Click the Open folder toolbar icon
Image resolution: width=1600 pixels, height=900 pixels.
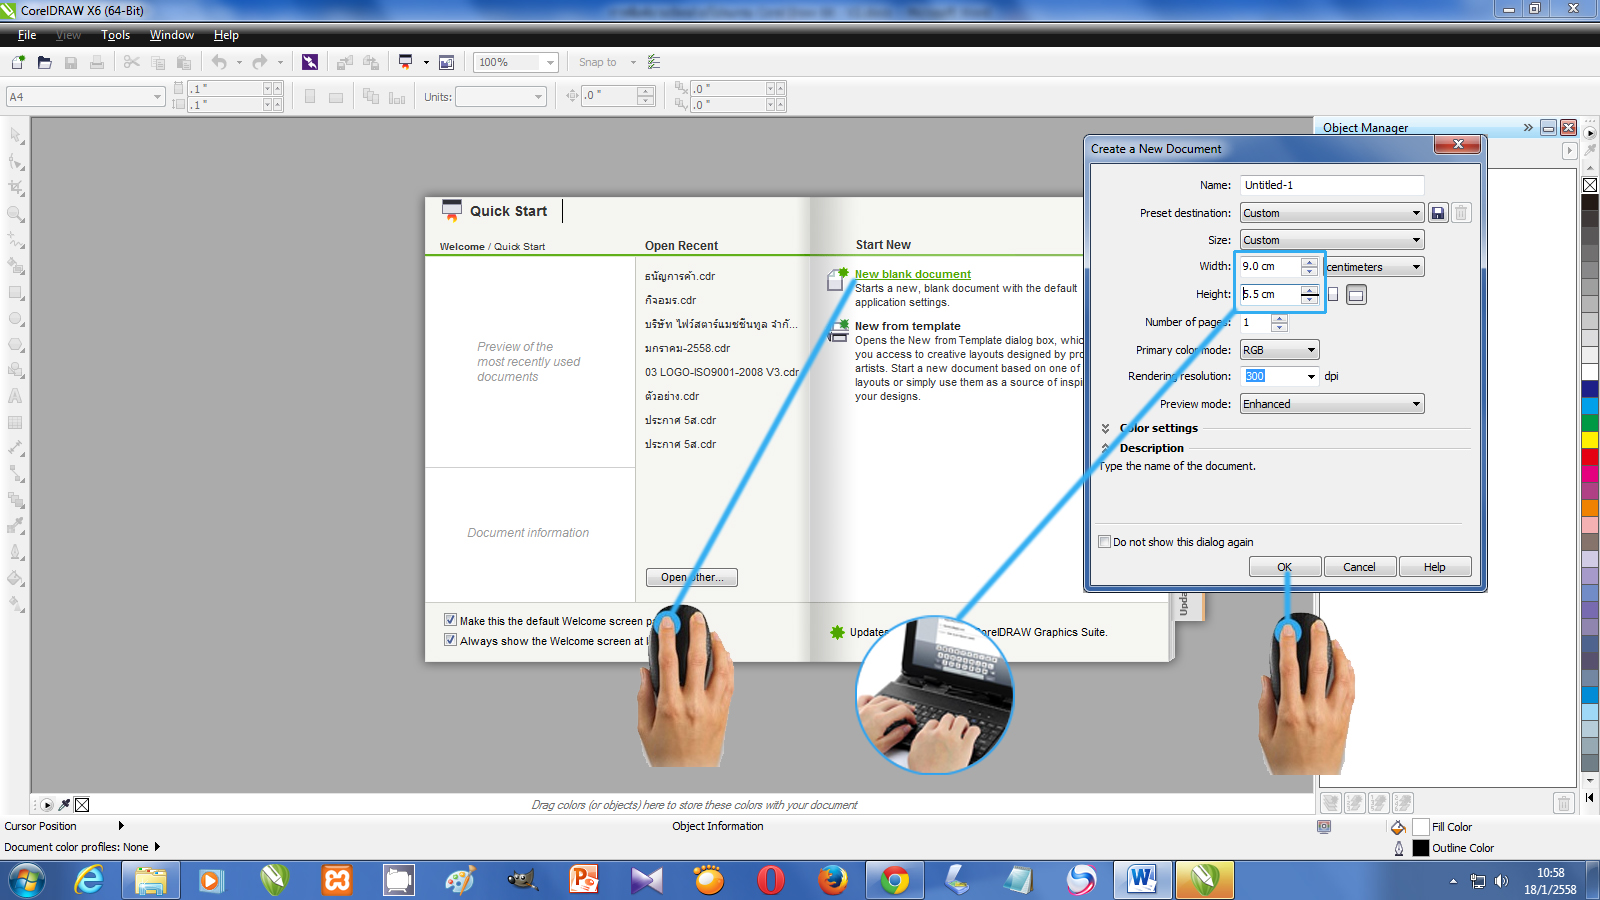tap(44, 62)
